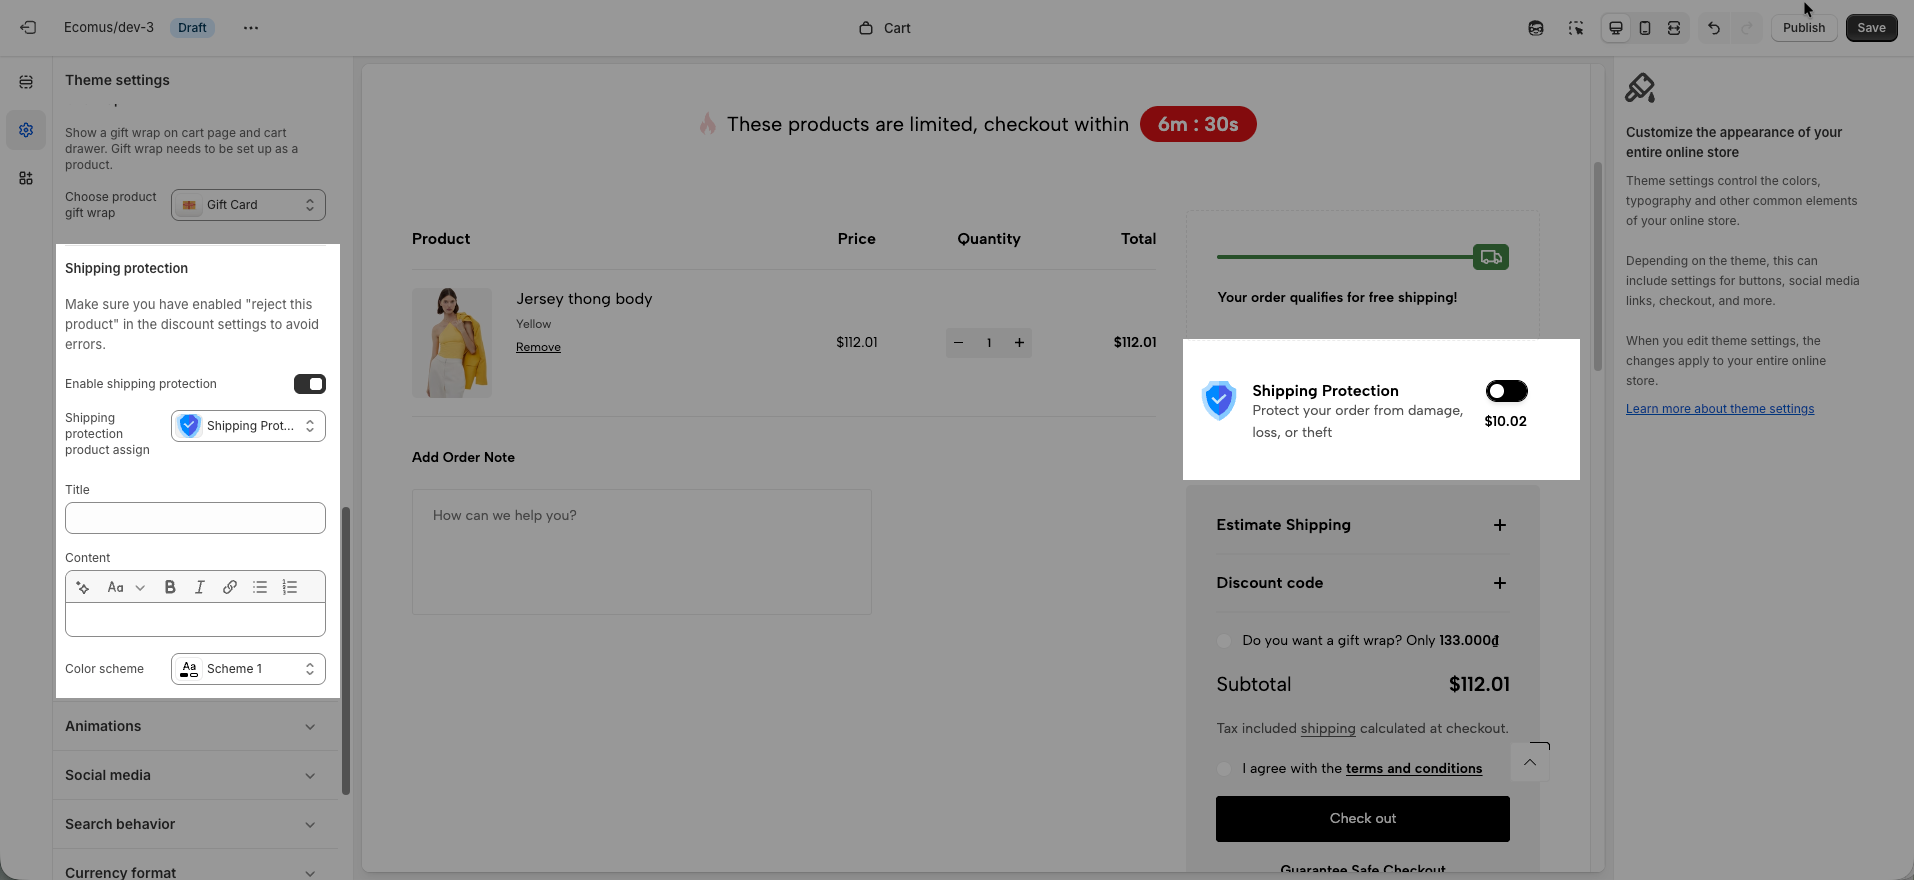Disable Enable shipping protection toggle
The width and height of the screenshot is (1914, 880).
[x=309, y=384]
